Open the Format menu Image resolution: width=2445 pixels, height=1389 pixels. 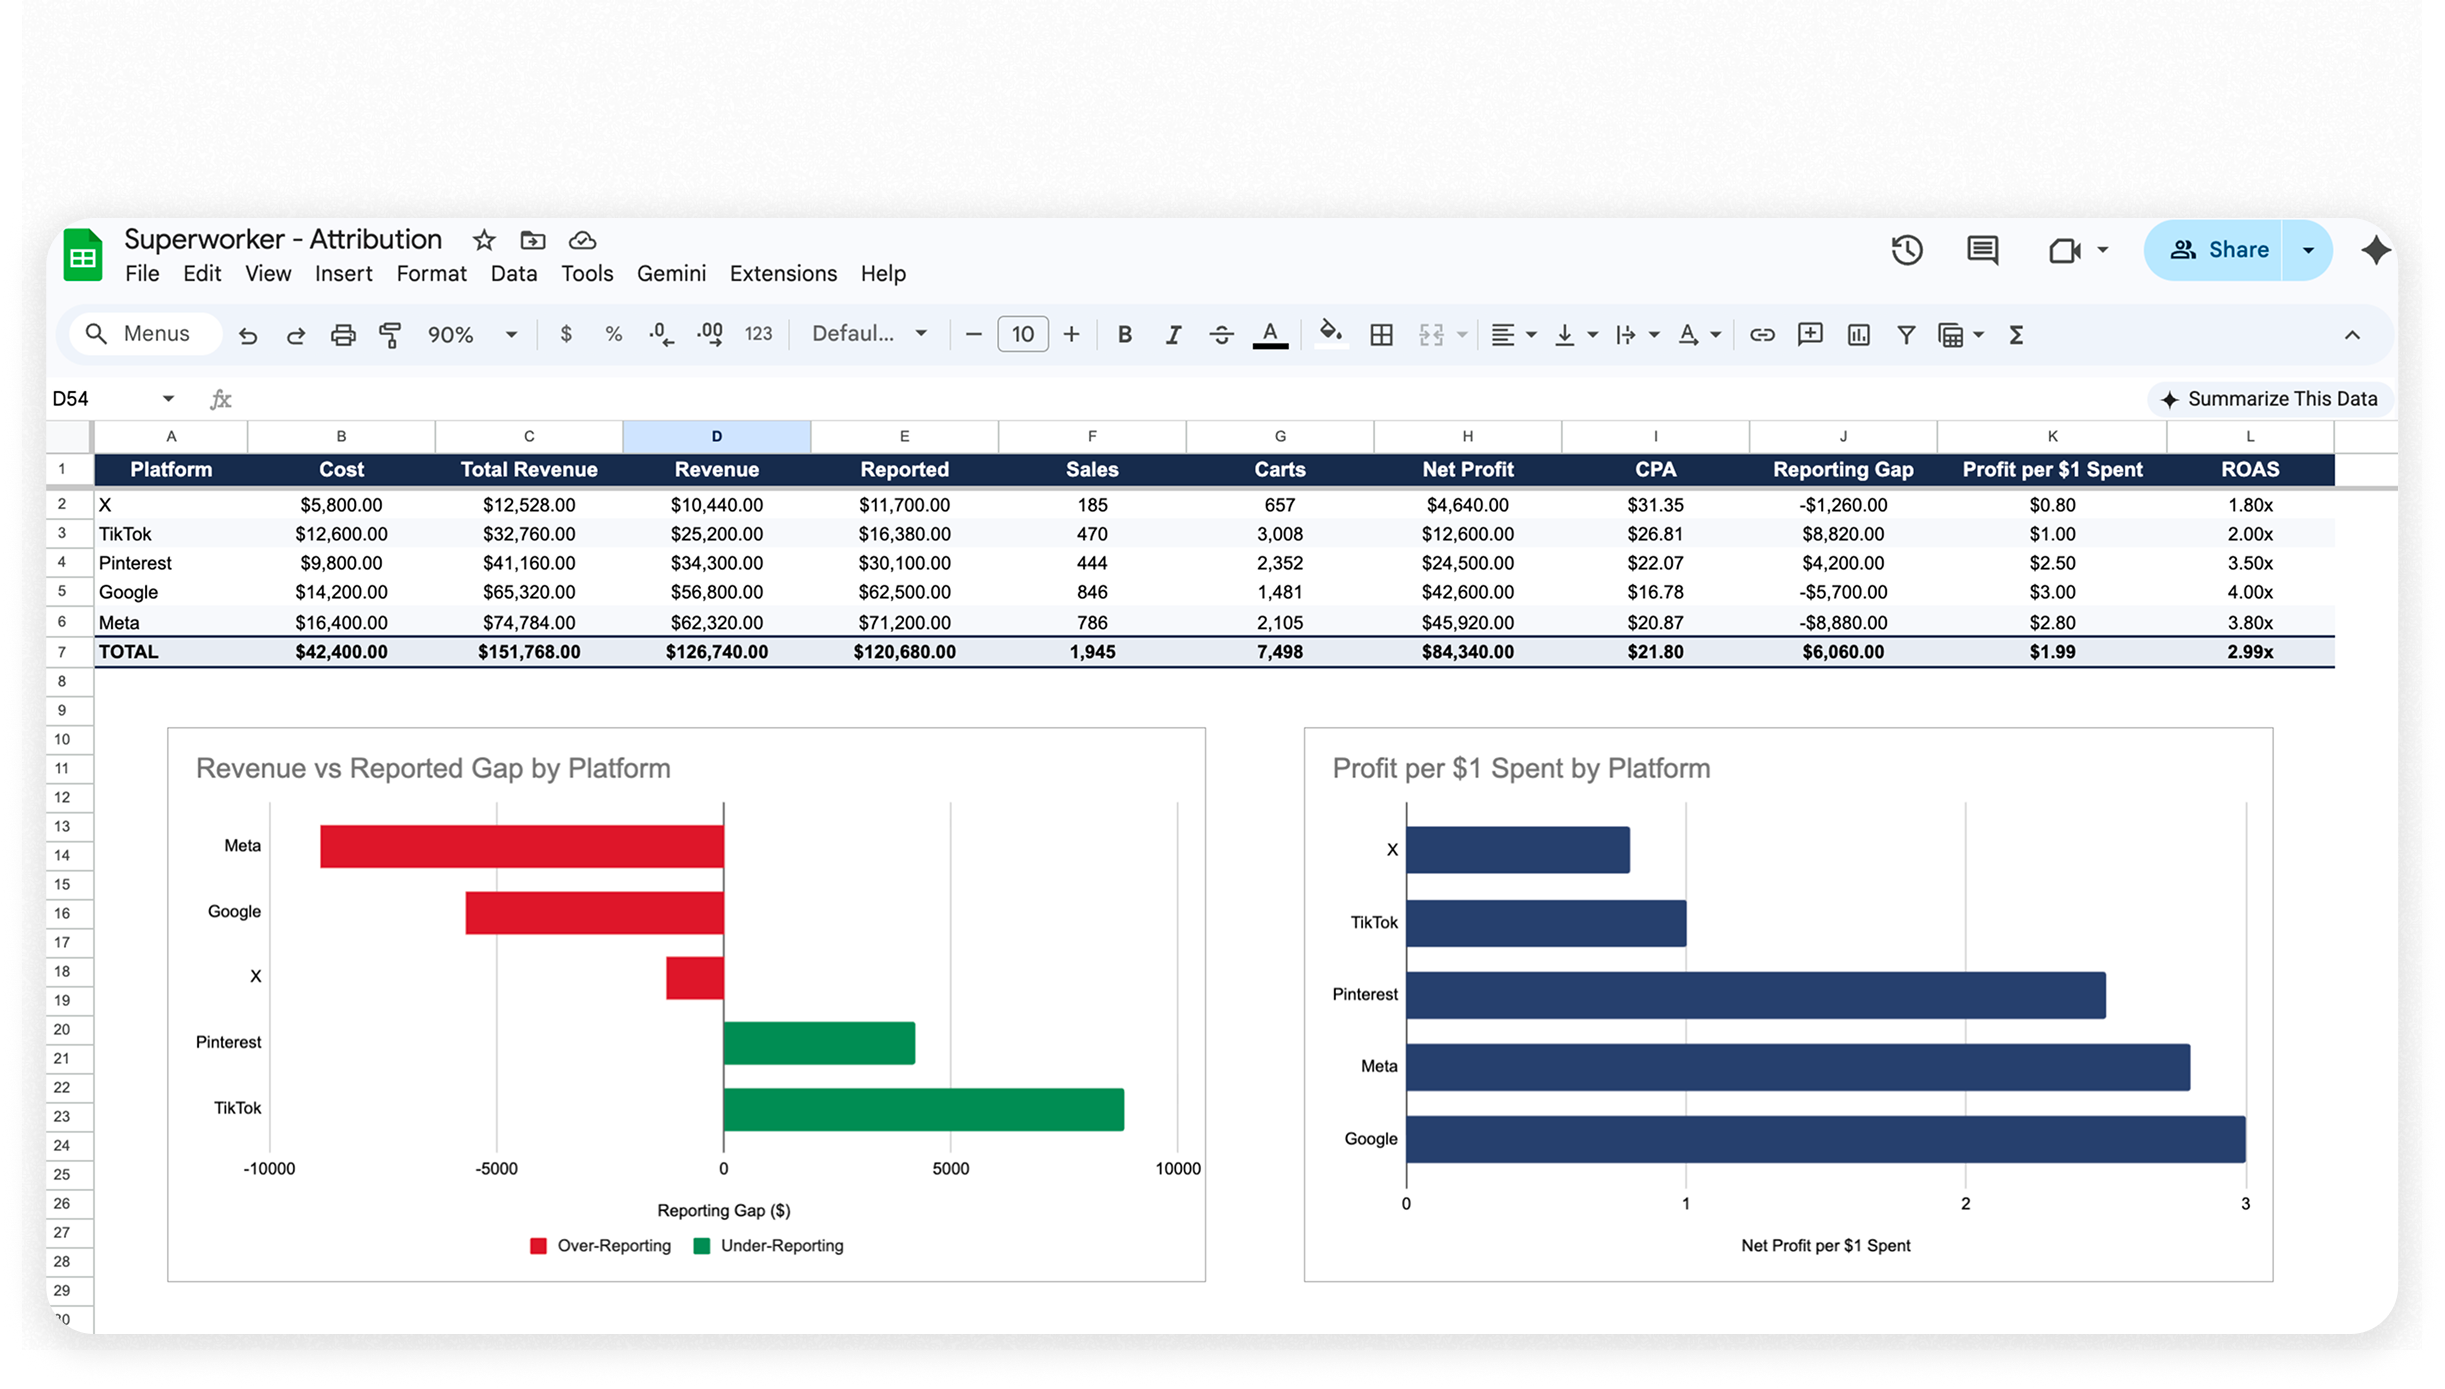coord(431,274)
